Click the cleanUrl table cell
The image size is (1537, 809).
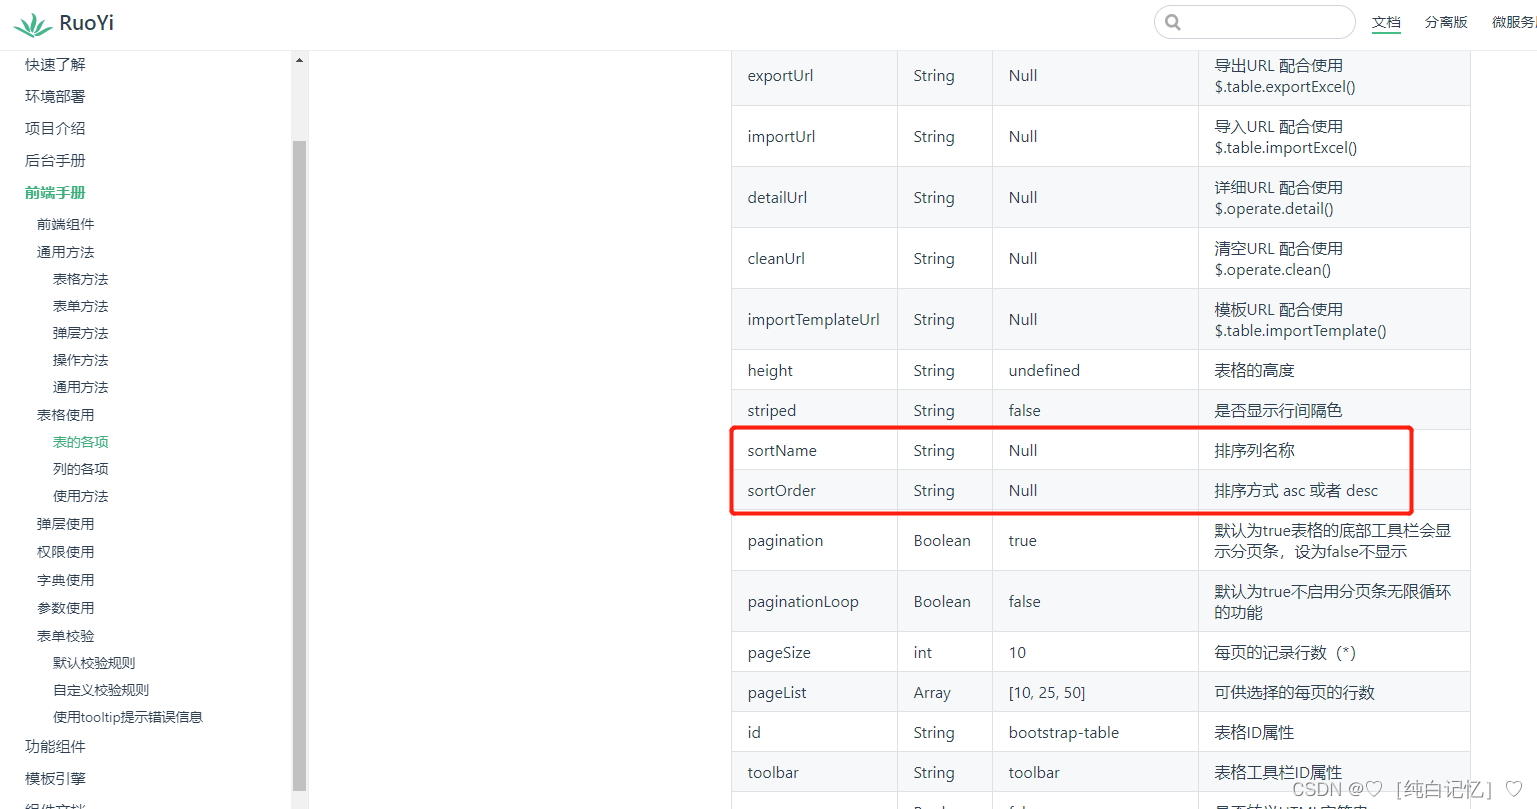814,259
